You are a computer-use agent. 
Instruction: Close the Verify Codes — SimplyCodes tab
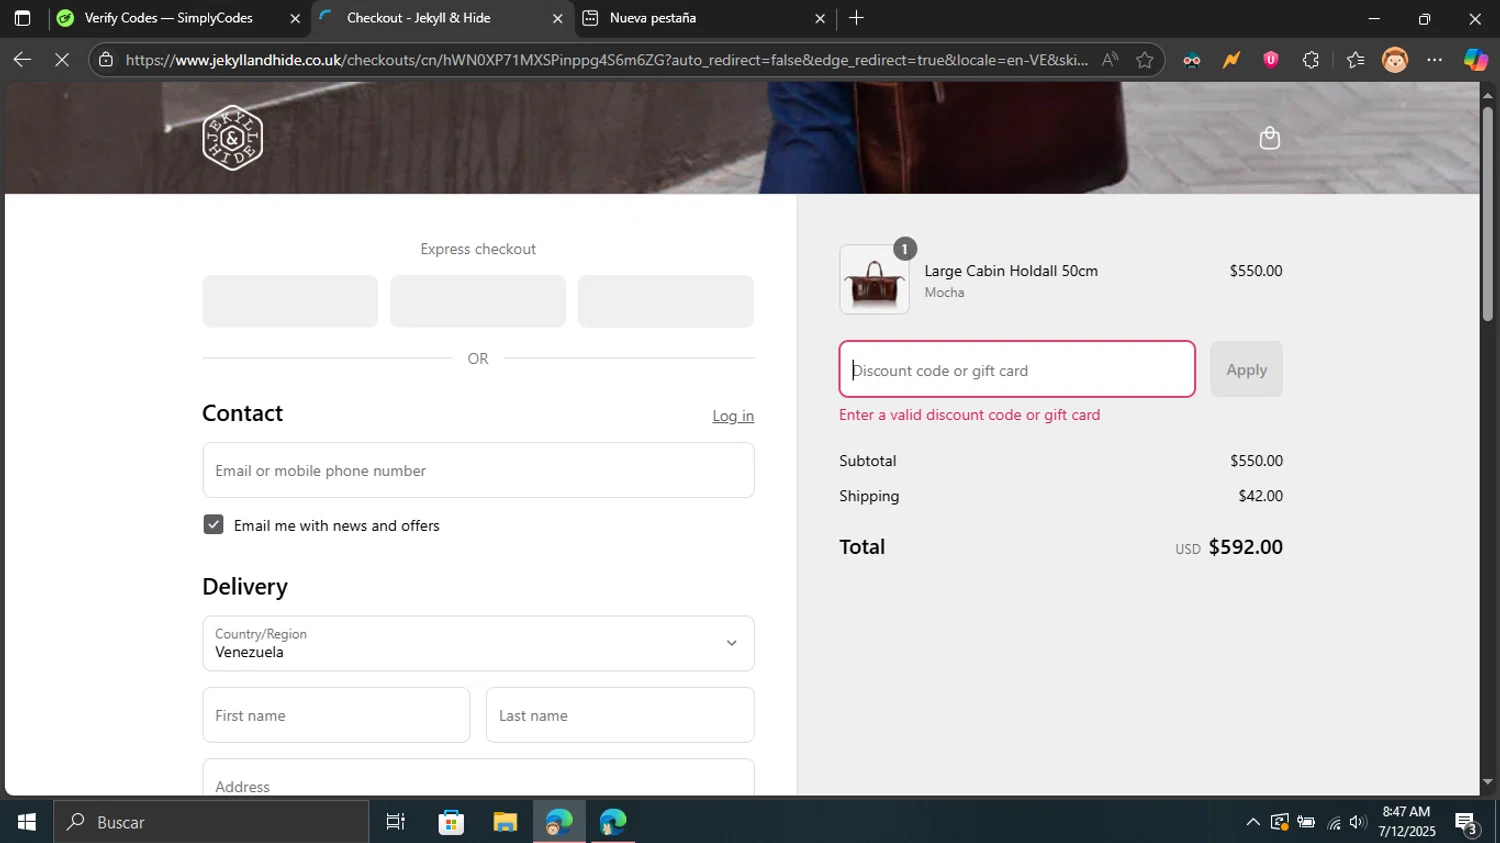294,18
